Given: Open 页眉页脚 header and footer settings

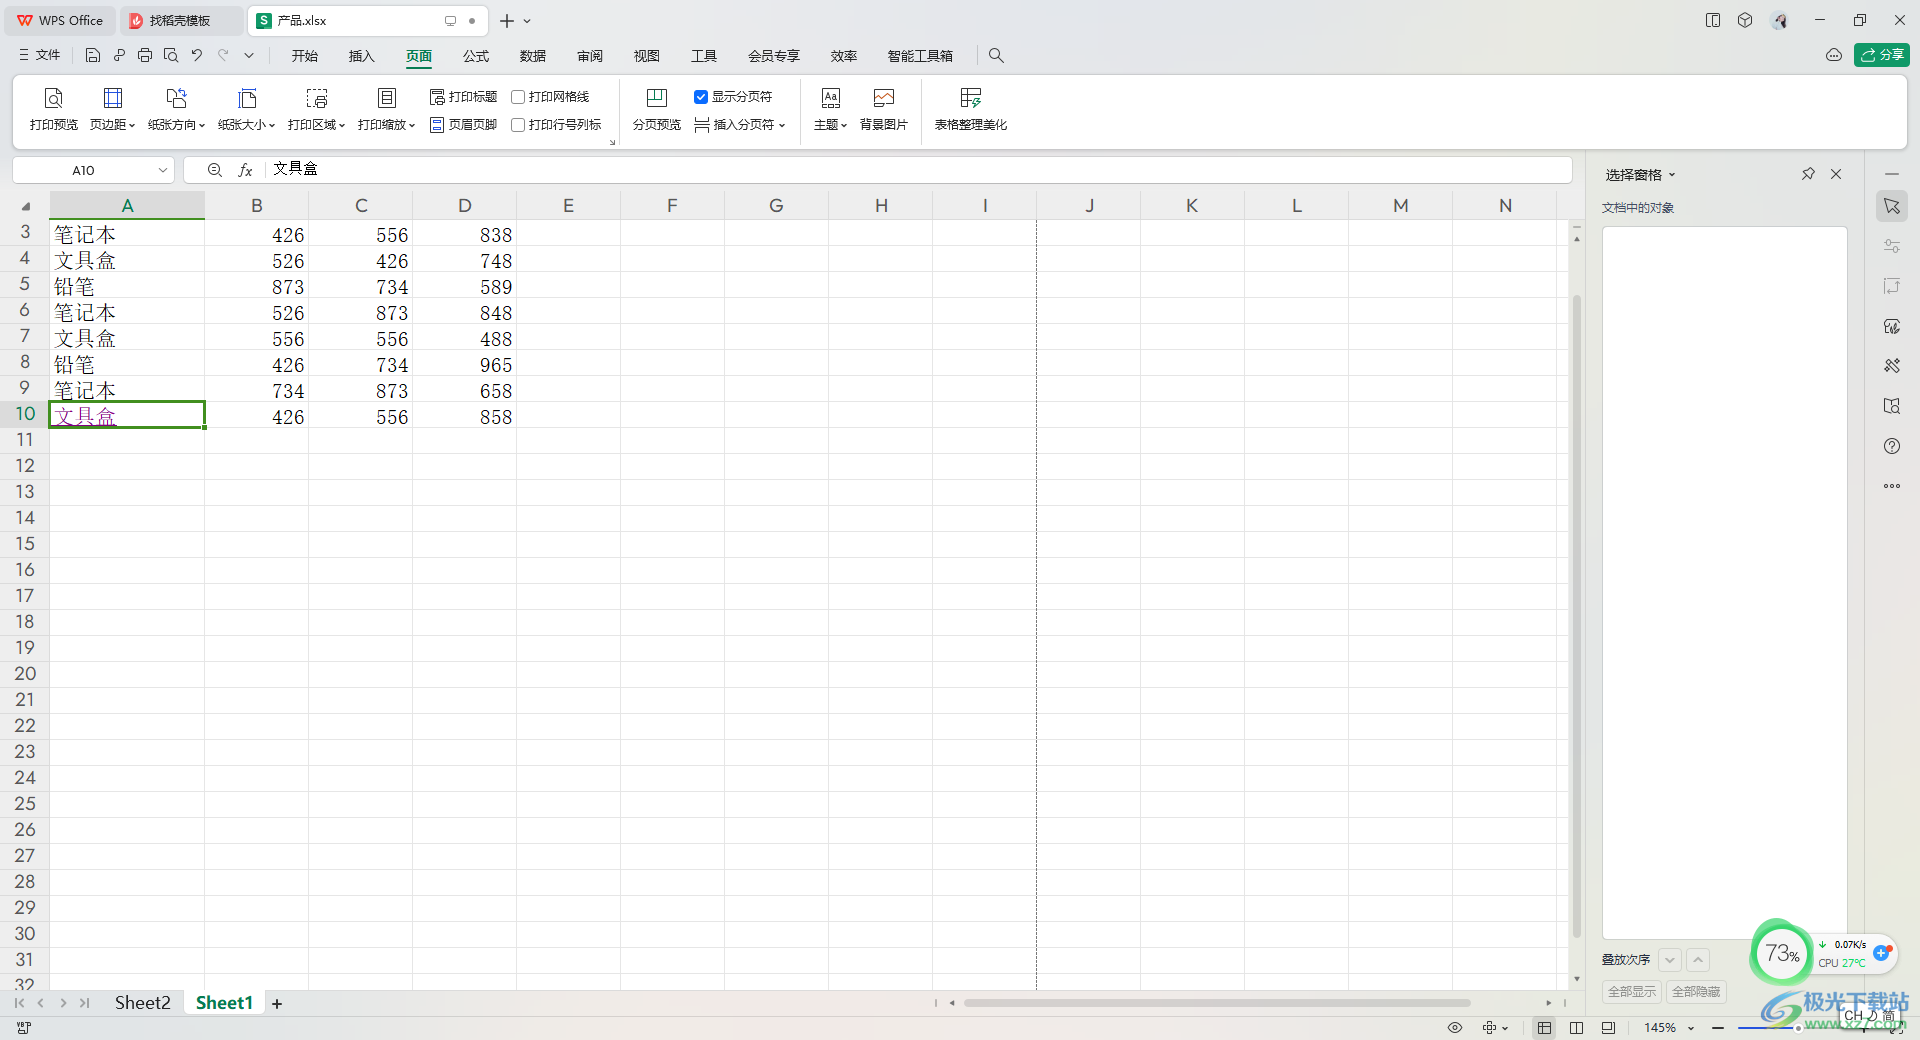Looking at the screenshot, I should 463,125.
